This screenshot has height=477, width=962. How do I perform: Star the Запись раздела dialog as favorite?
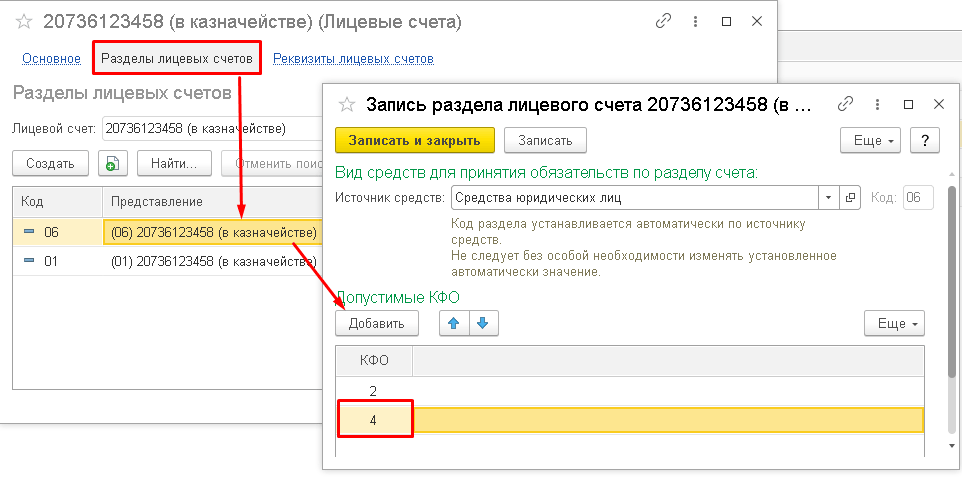point(347,105)
